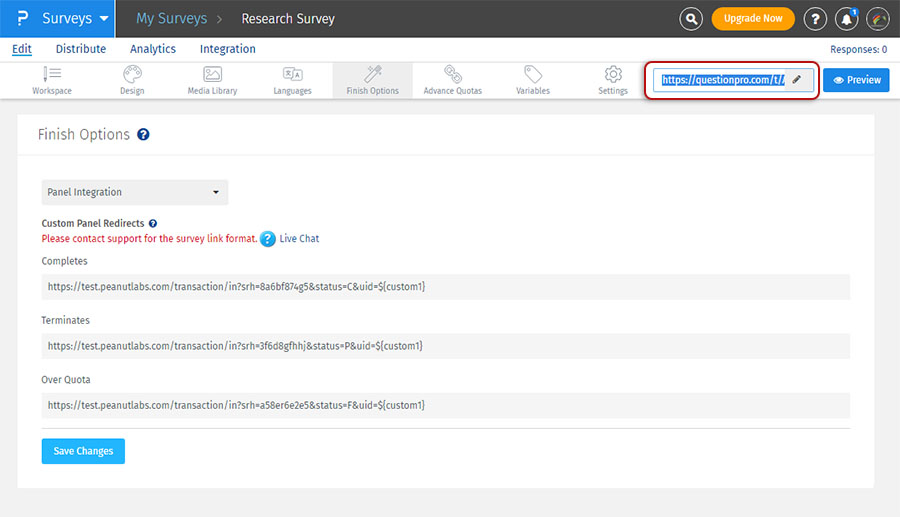This screenshot has height=517, width=900.
Task: Open the Live Chat link
Action: point(299,239)
